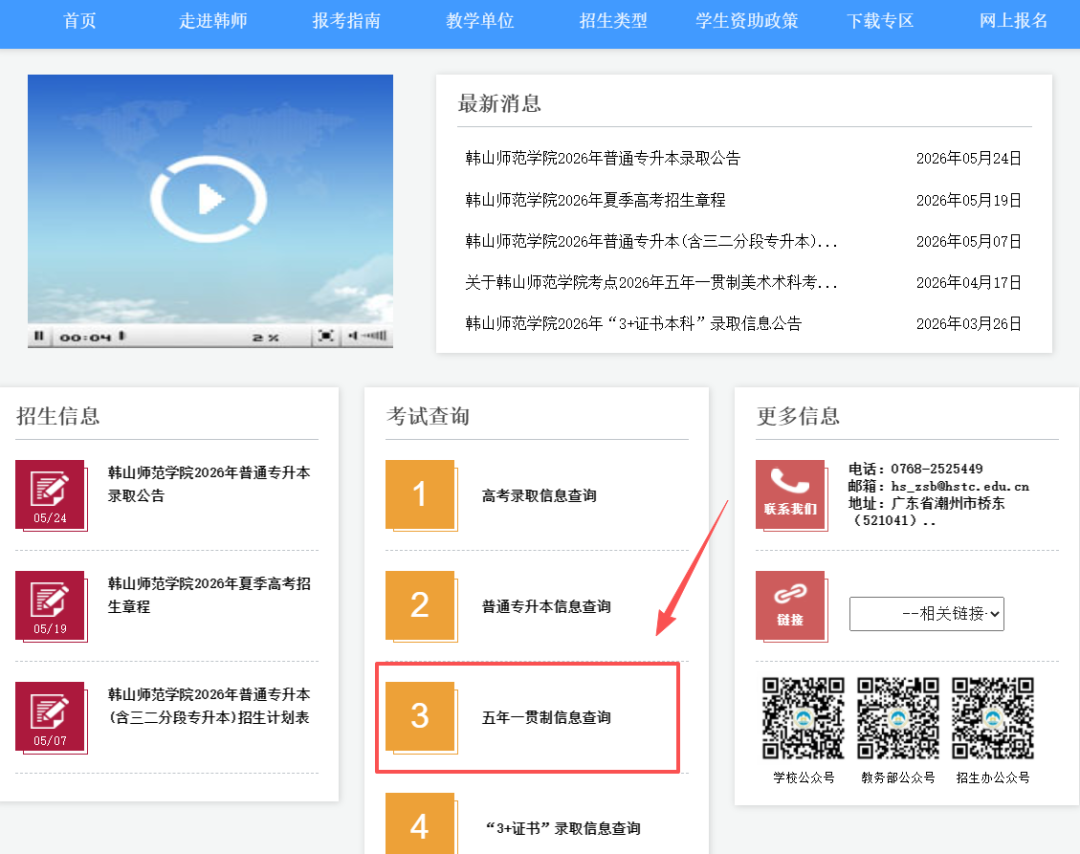The width and height of the screenshot is (1080, 854).
Task: Adjust the video volume level bars
Action: [x=374, y=336]
